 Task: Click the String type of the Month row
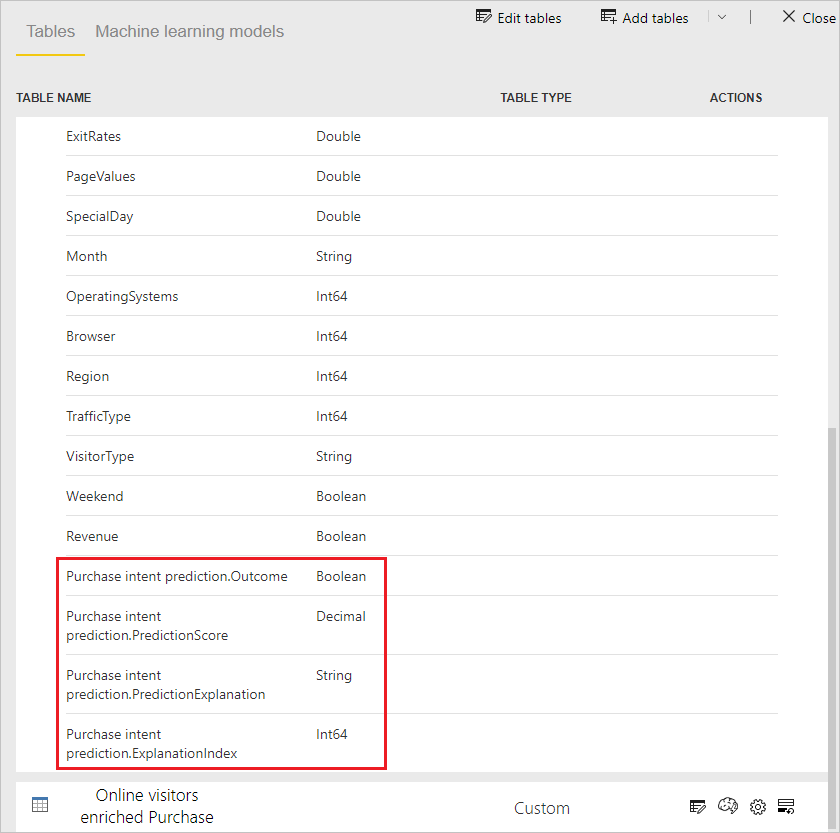334,257
